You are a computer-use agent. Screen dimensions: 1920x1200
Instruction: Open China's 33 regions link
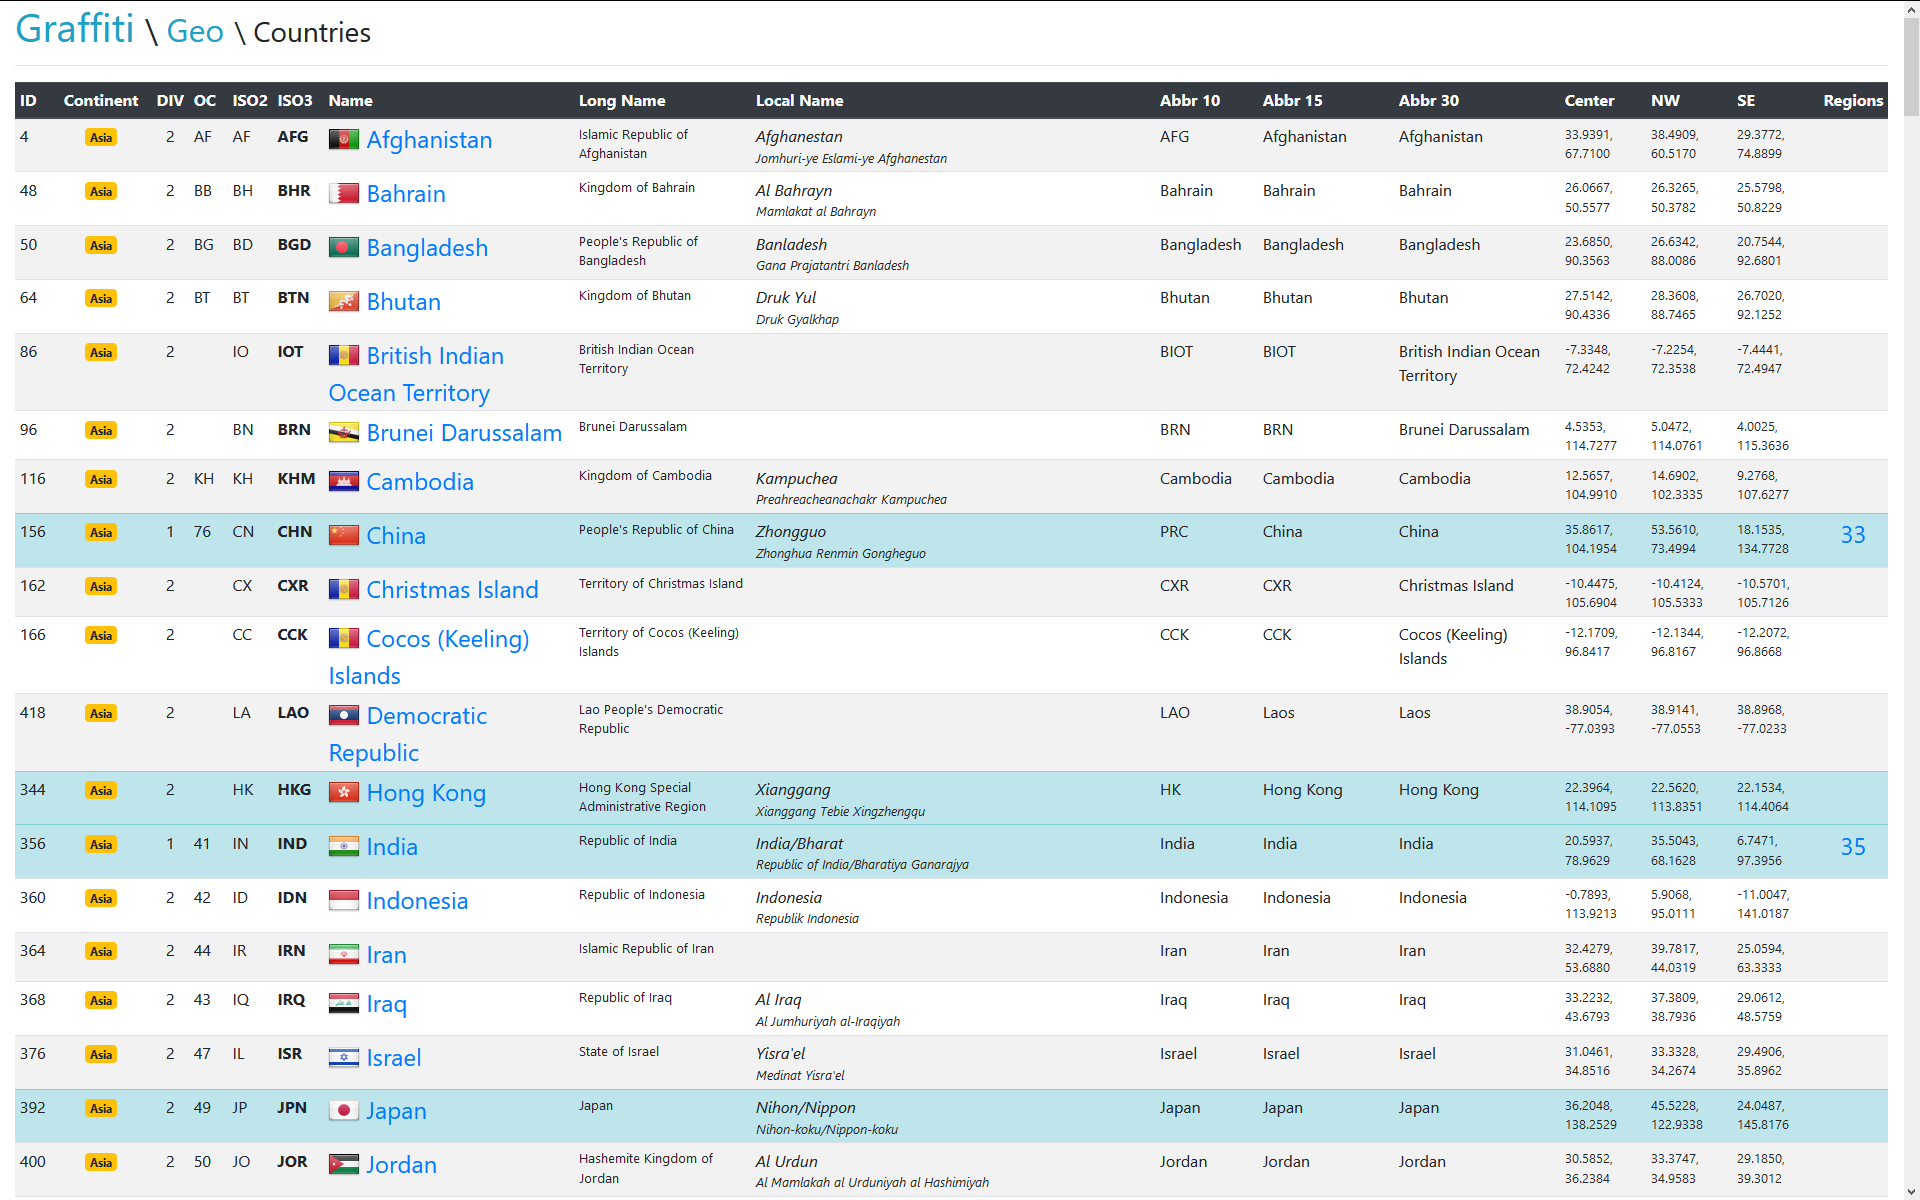tap(1852, 535)
